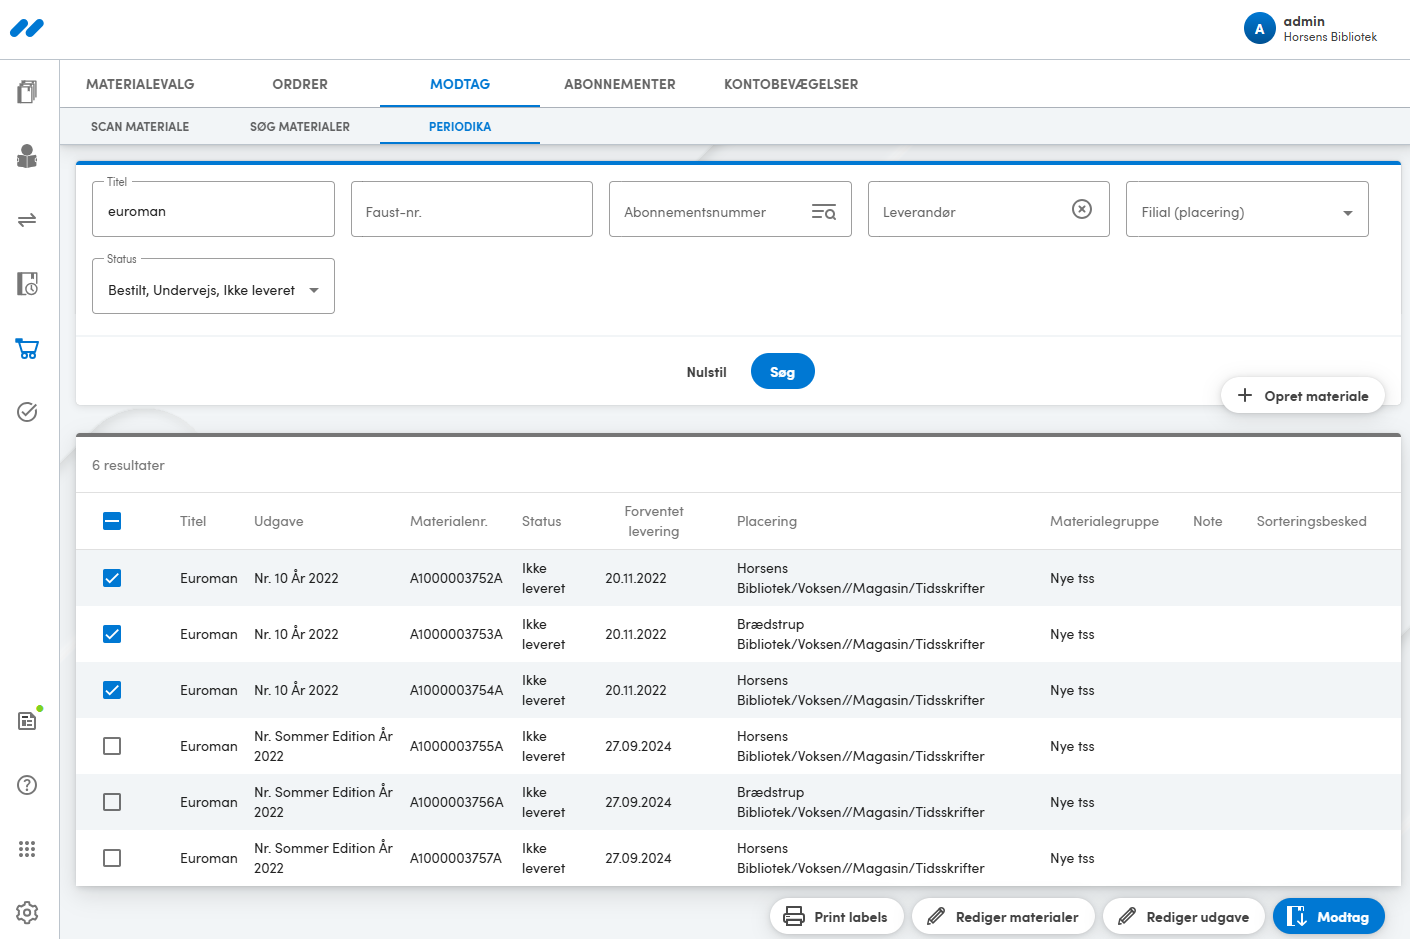1410x939 pixels.
Task: Click the Faust-nr. input field
Action: [x=472, y=209]
